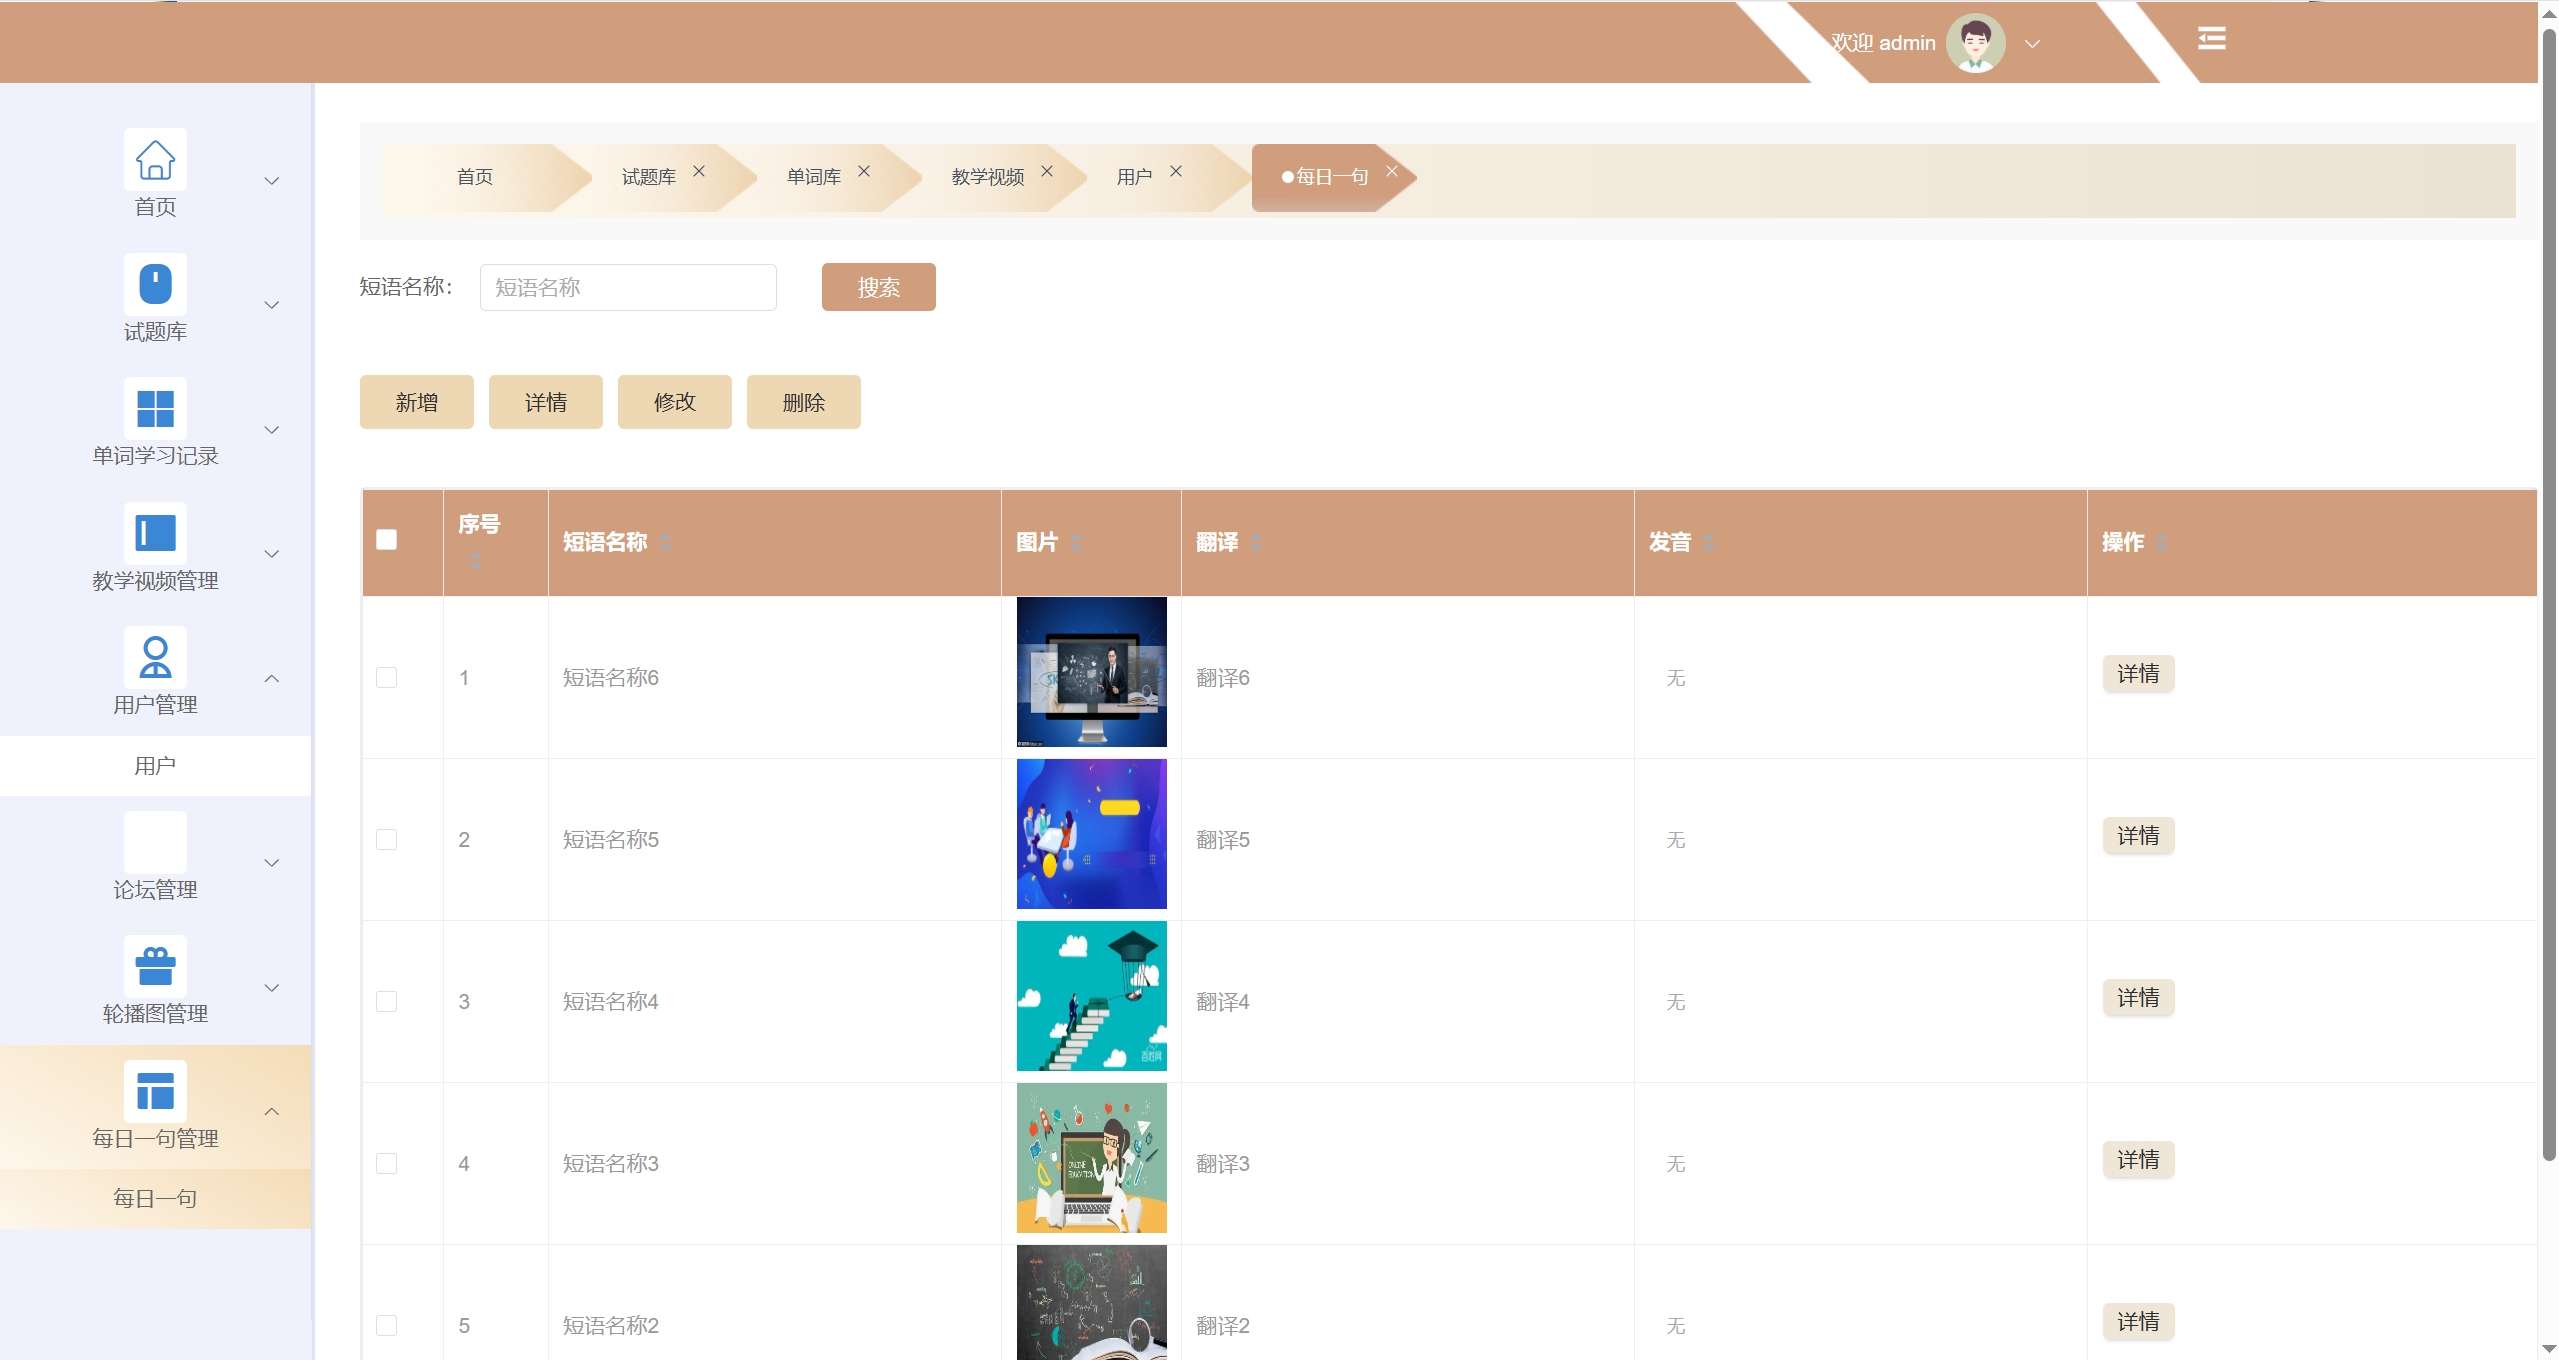
Task: Switch to the 用户 tab
Action: point(1134,177)
